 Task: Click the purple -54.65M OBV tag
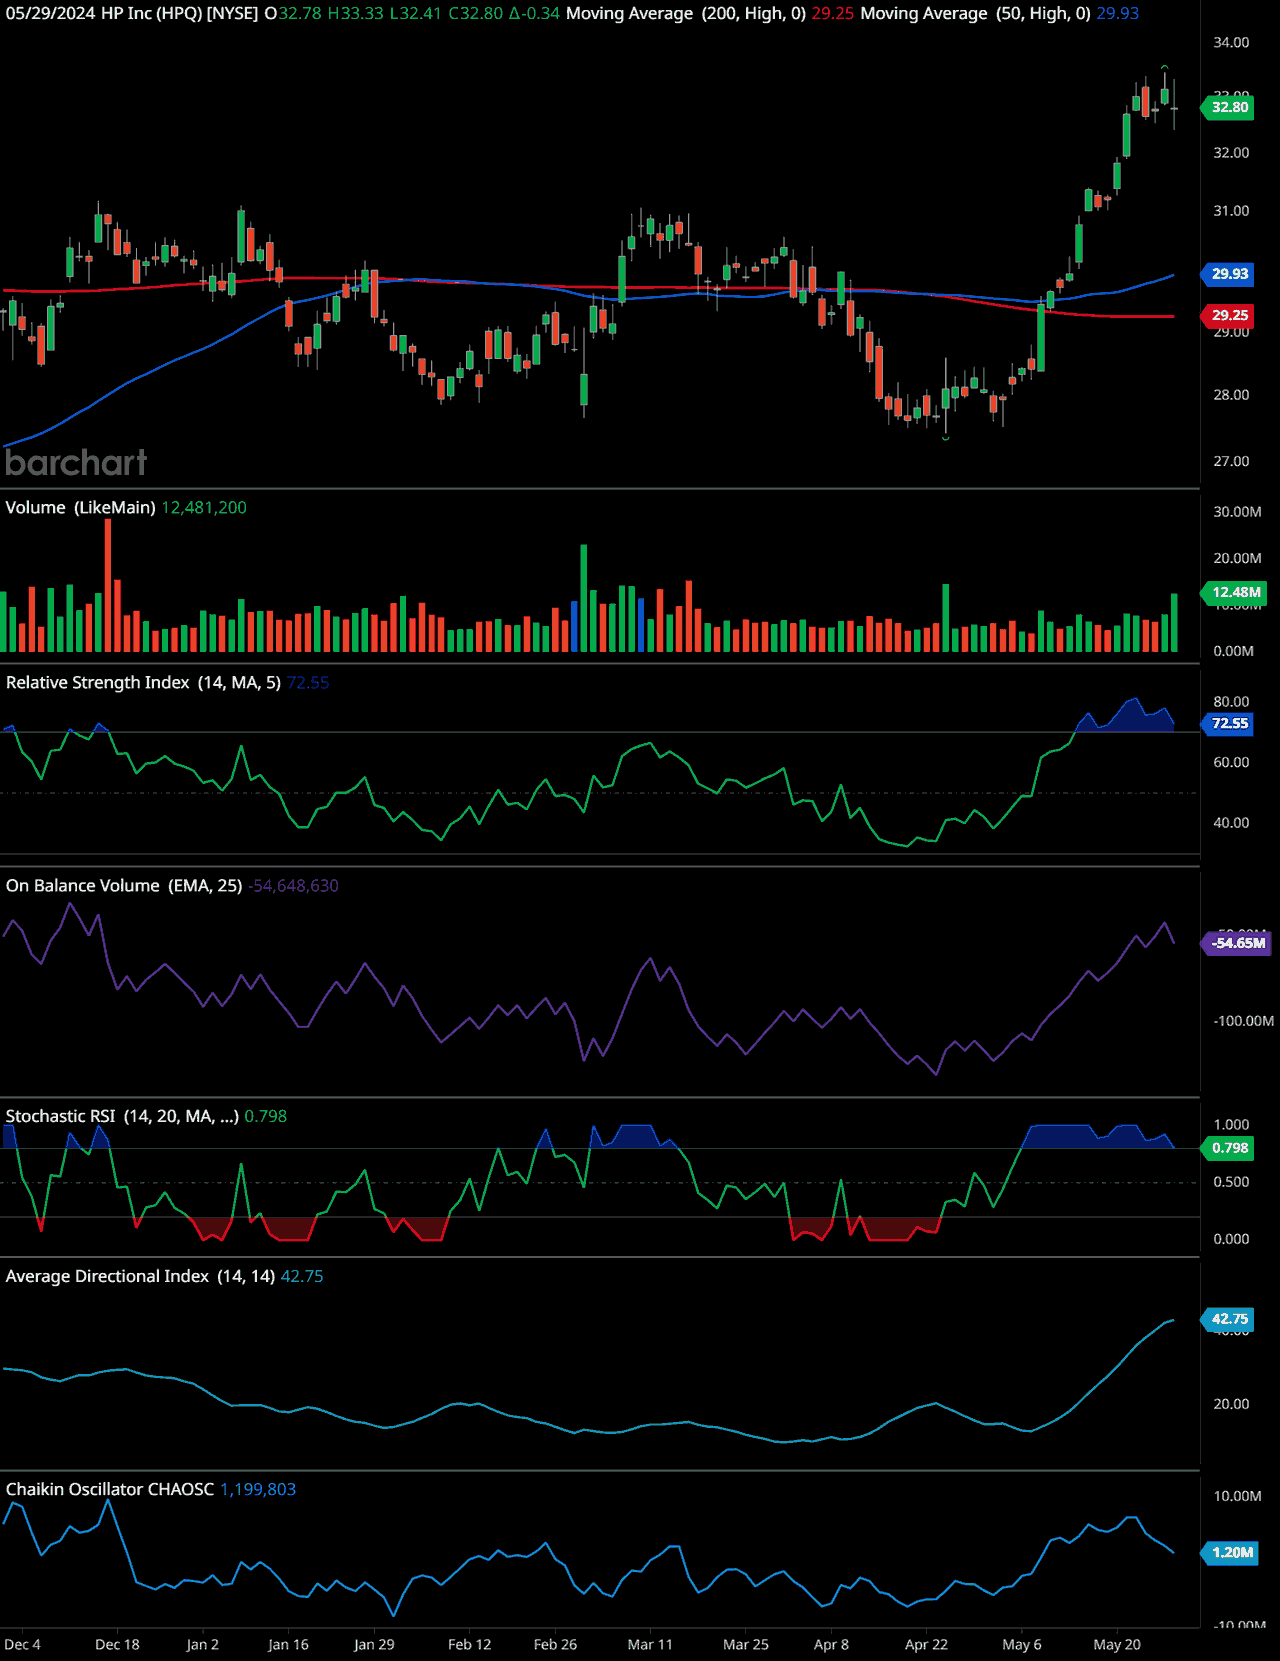[x=1237, y=943]
